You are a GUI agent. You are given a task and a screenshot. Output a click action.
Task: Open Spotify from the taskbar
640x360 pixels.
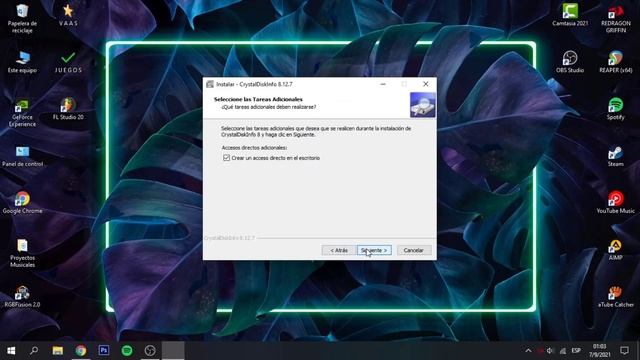(127, 351)
